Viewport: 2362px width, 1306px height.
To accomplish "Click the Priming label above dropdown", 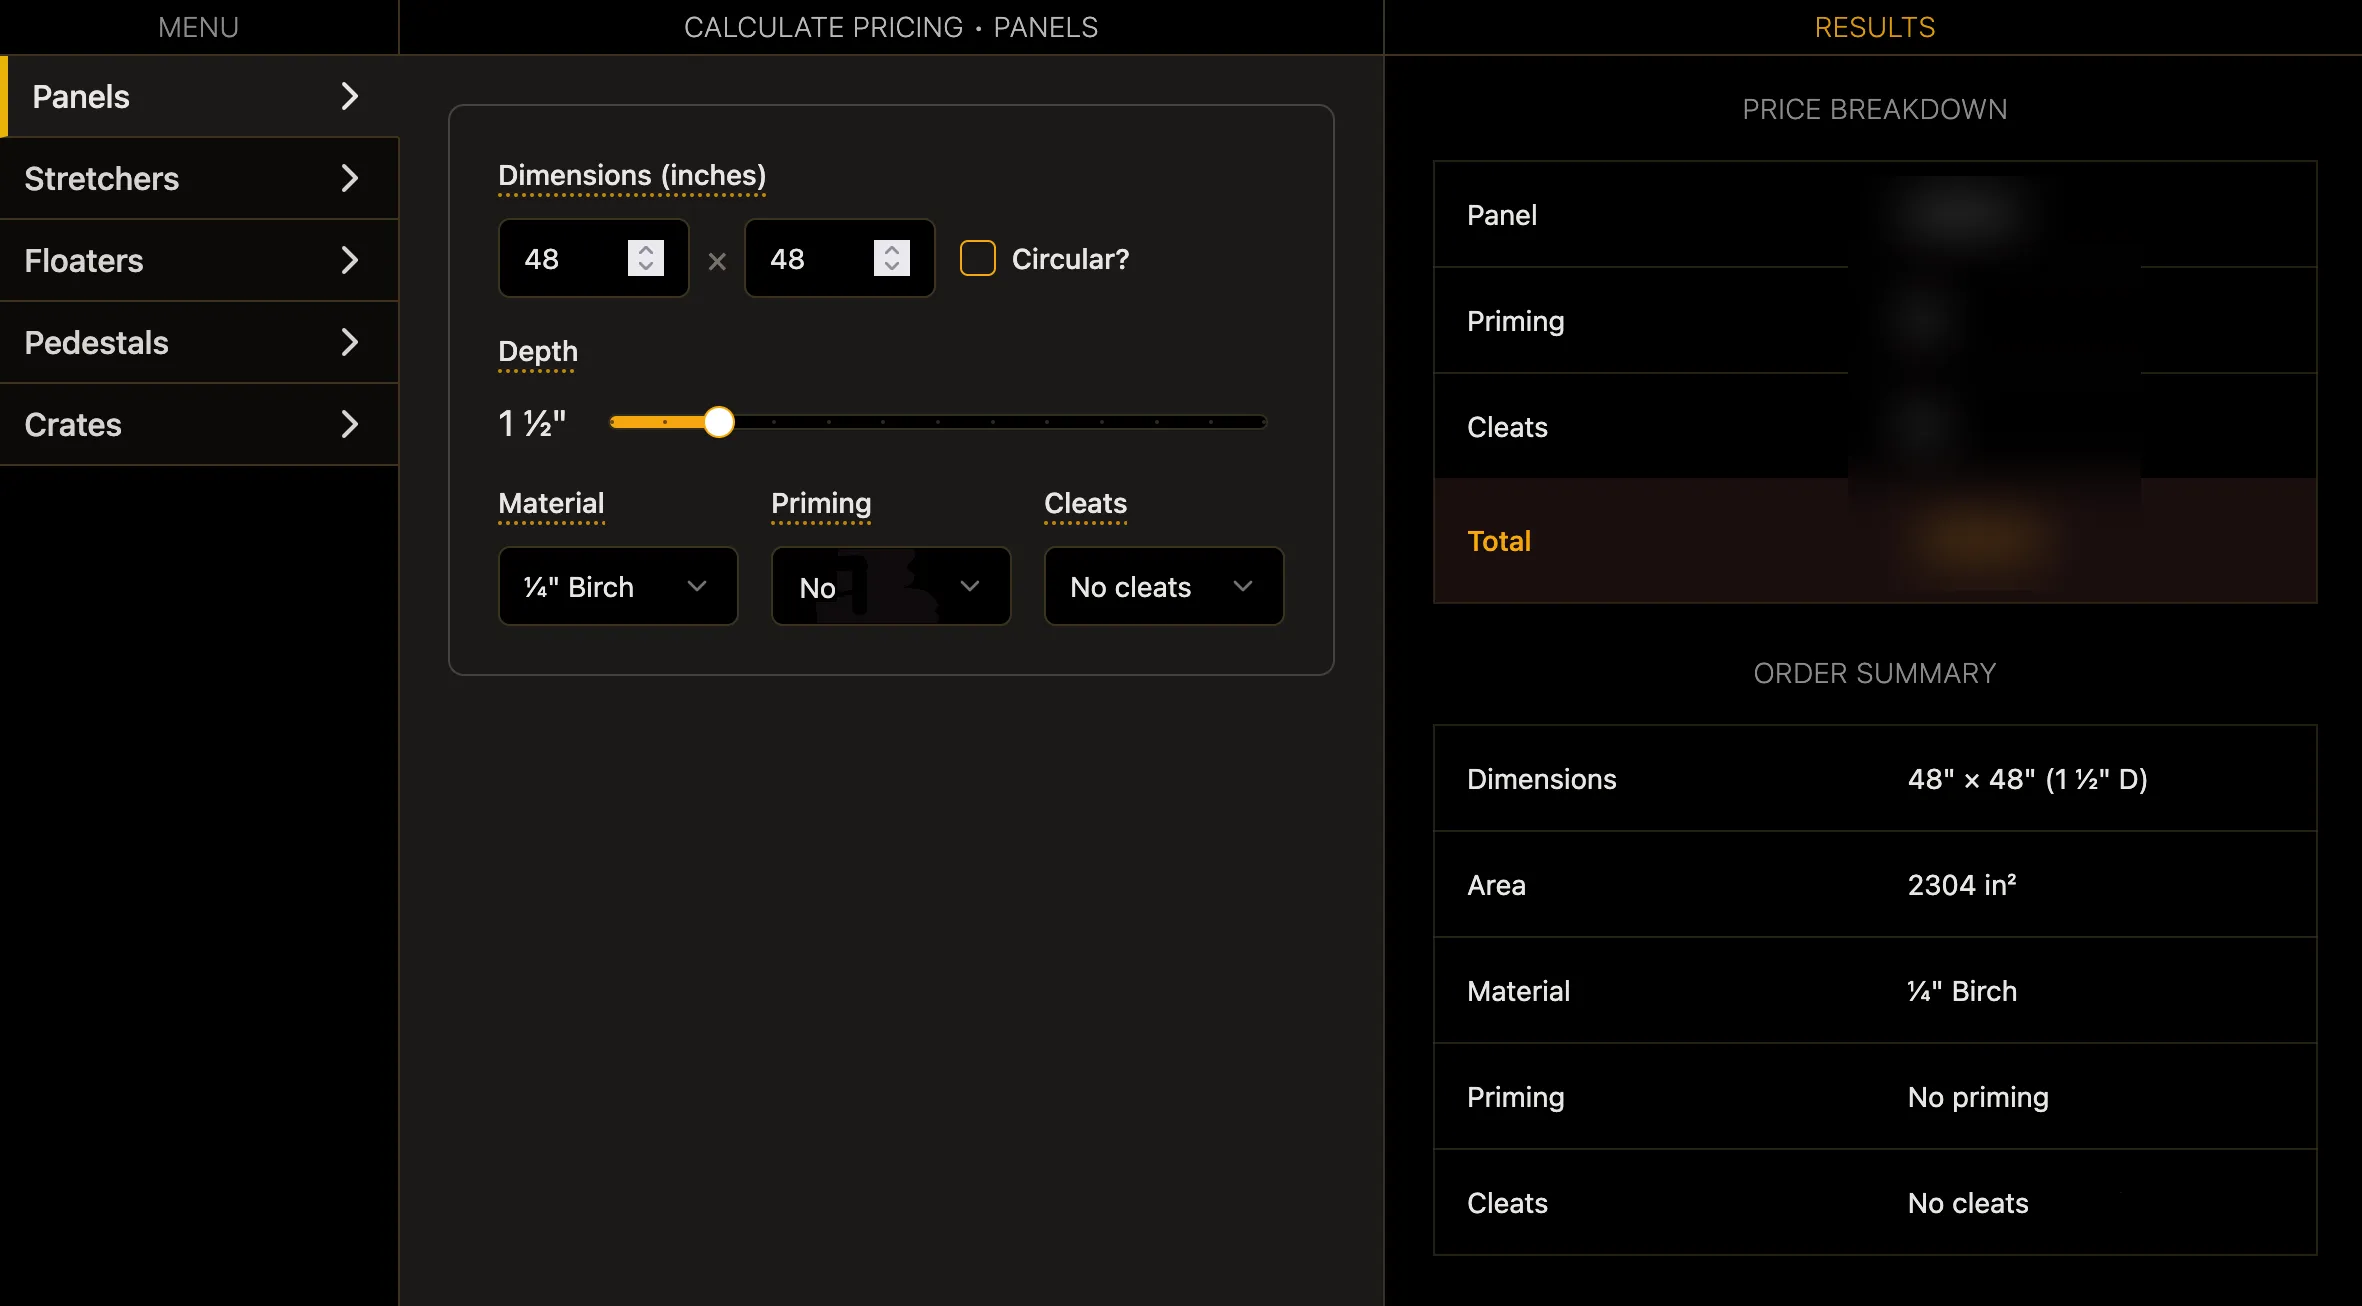I will pos(821,503).
